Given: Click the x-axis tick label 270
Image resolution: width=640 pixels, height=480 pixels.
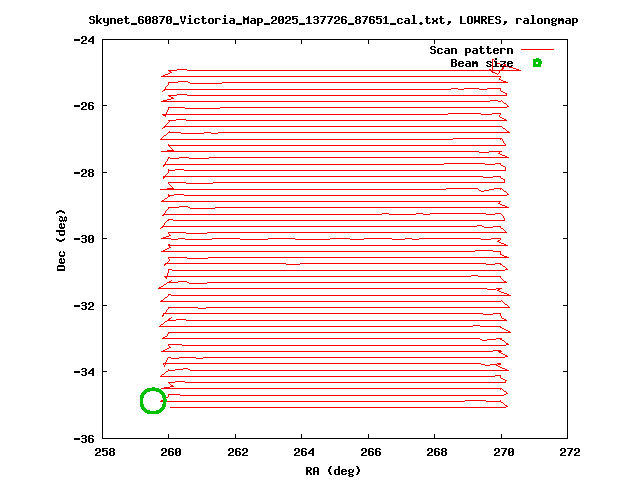Looking at the screenshot, I should click(x=504, y=452).
